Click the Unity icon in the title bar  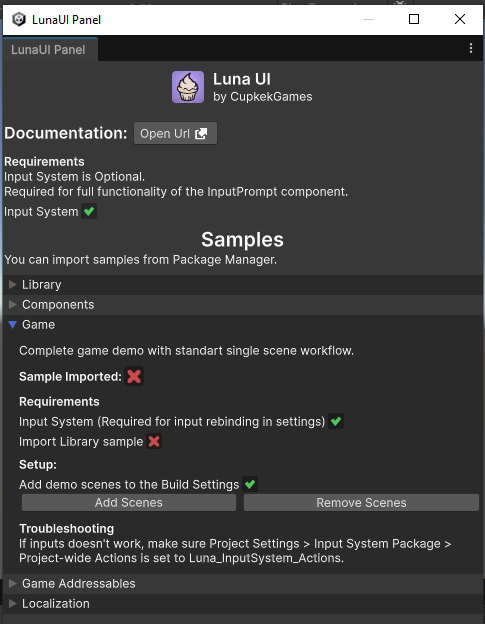19,19
